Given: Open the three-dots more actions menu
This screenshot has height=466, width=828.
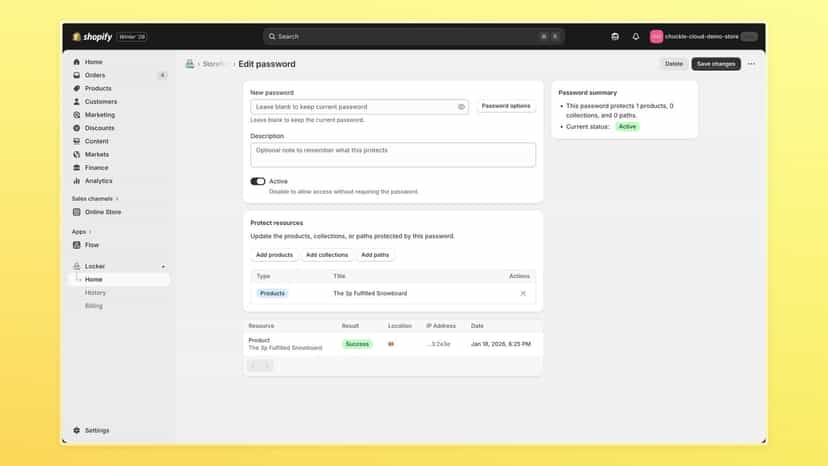Looking at the screenshot, I should point(751,64).
